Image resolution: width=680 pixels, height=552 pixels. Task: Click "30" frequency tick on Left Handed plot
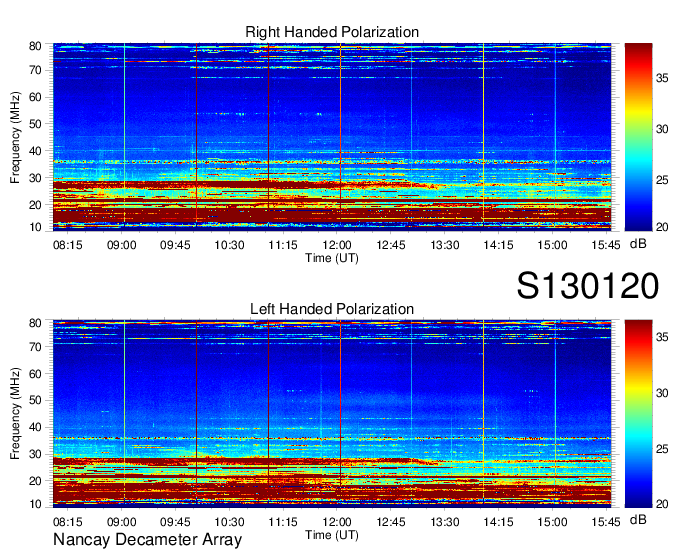tap(35, 454)
